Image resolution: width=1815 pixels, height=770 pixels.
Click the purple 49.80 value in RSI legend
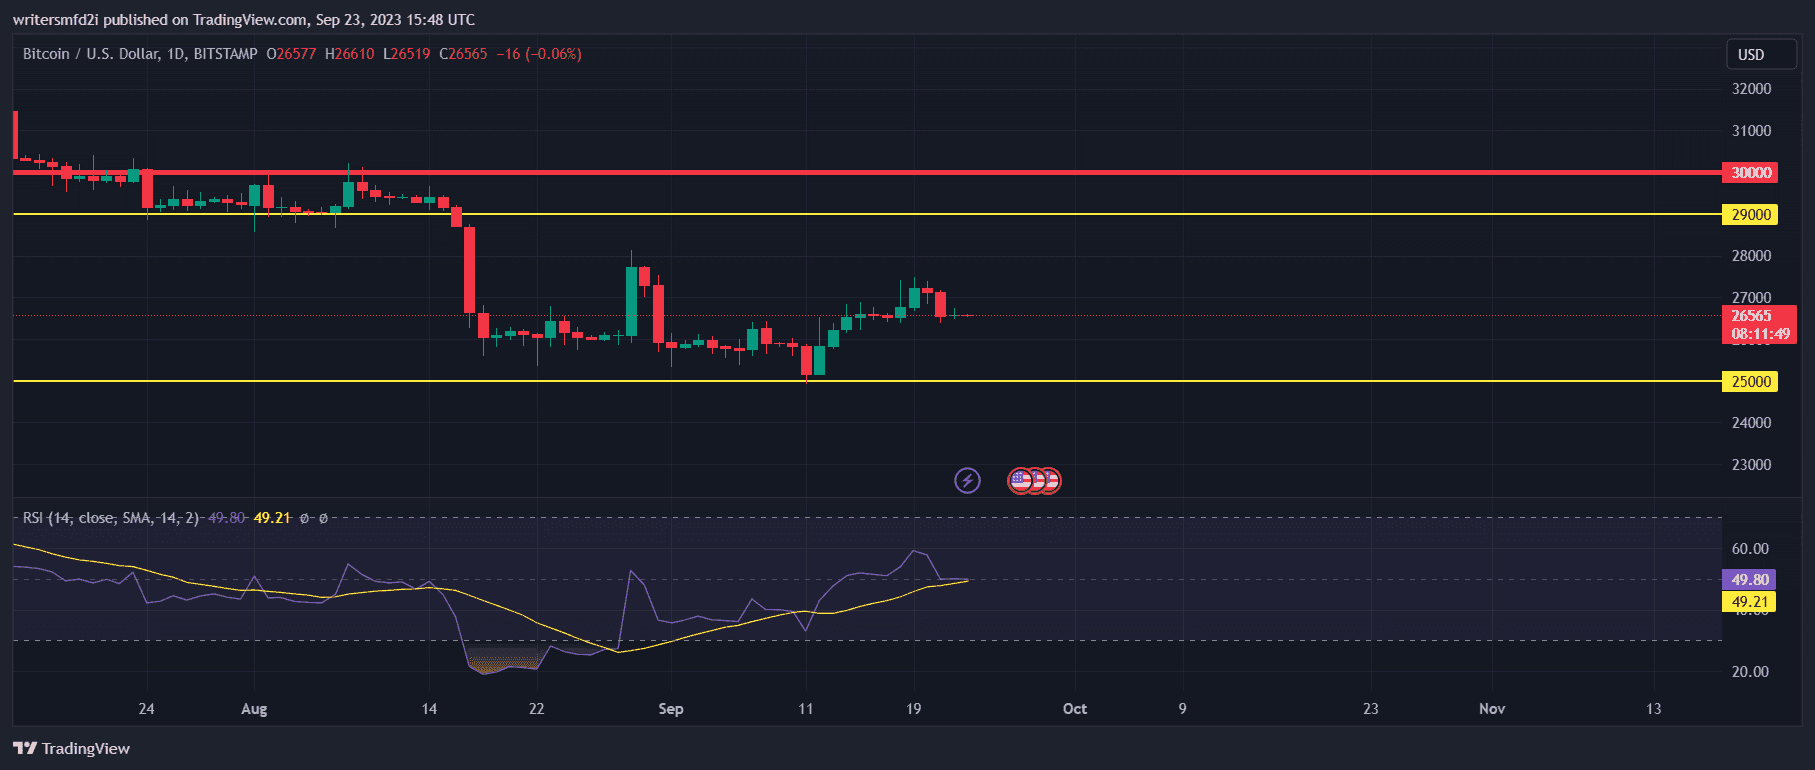pyautogui.click(x=226, y=518)
